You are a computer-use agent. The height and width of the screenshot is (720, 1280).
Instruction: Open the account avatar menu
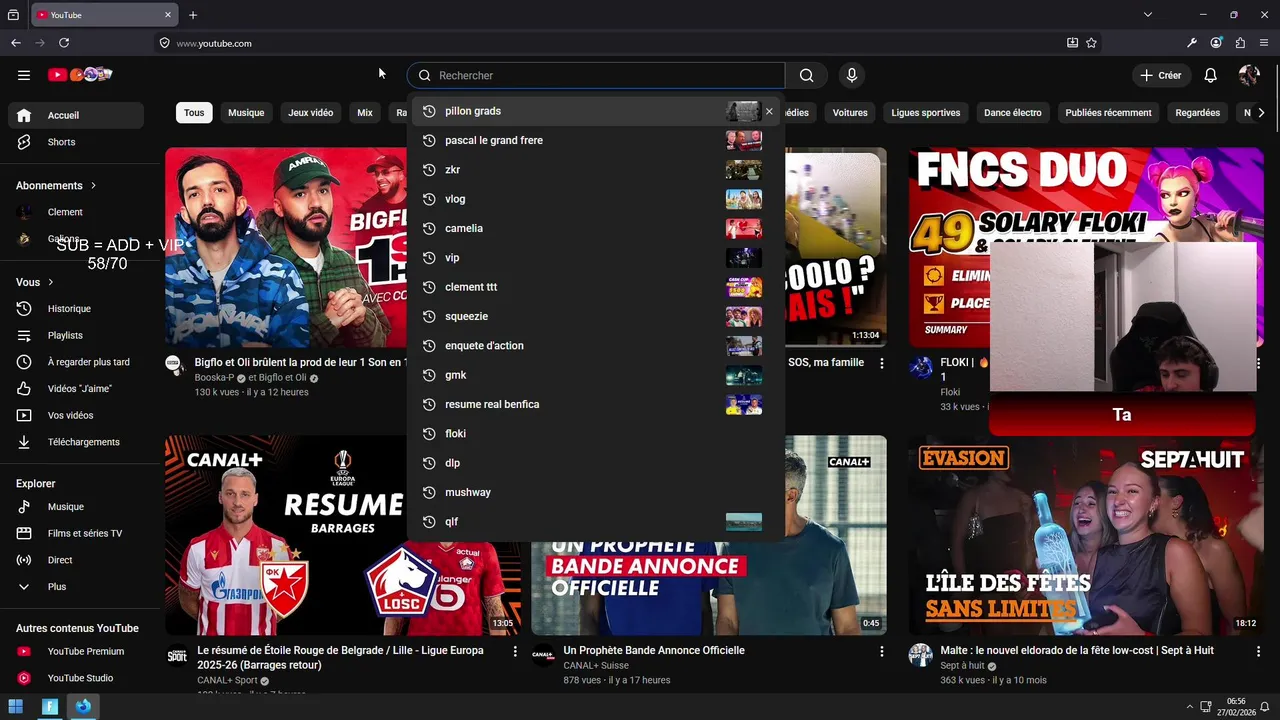(x=1249, y=75)
